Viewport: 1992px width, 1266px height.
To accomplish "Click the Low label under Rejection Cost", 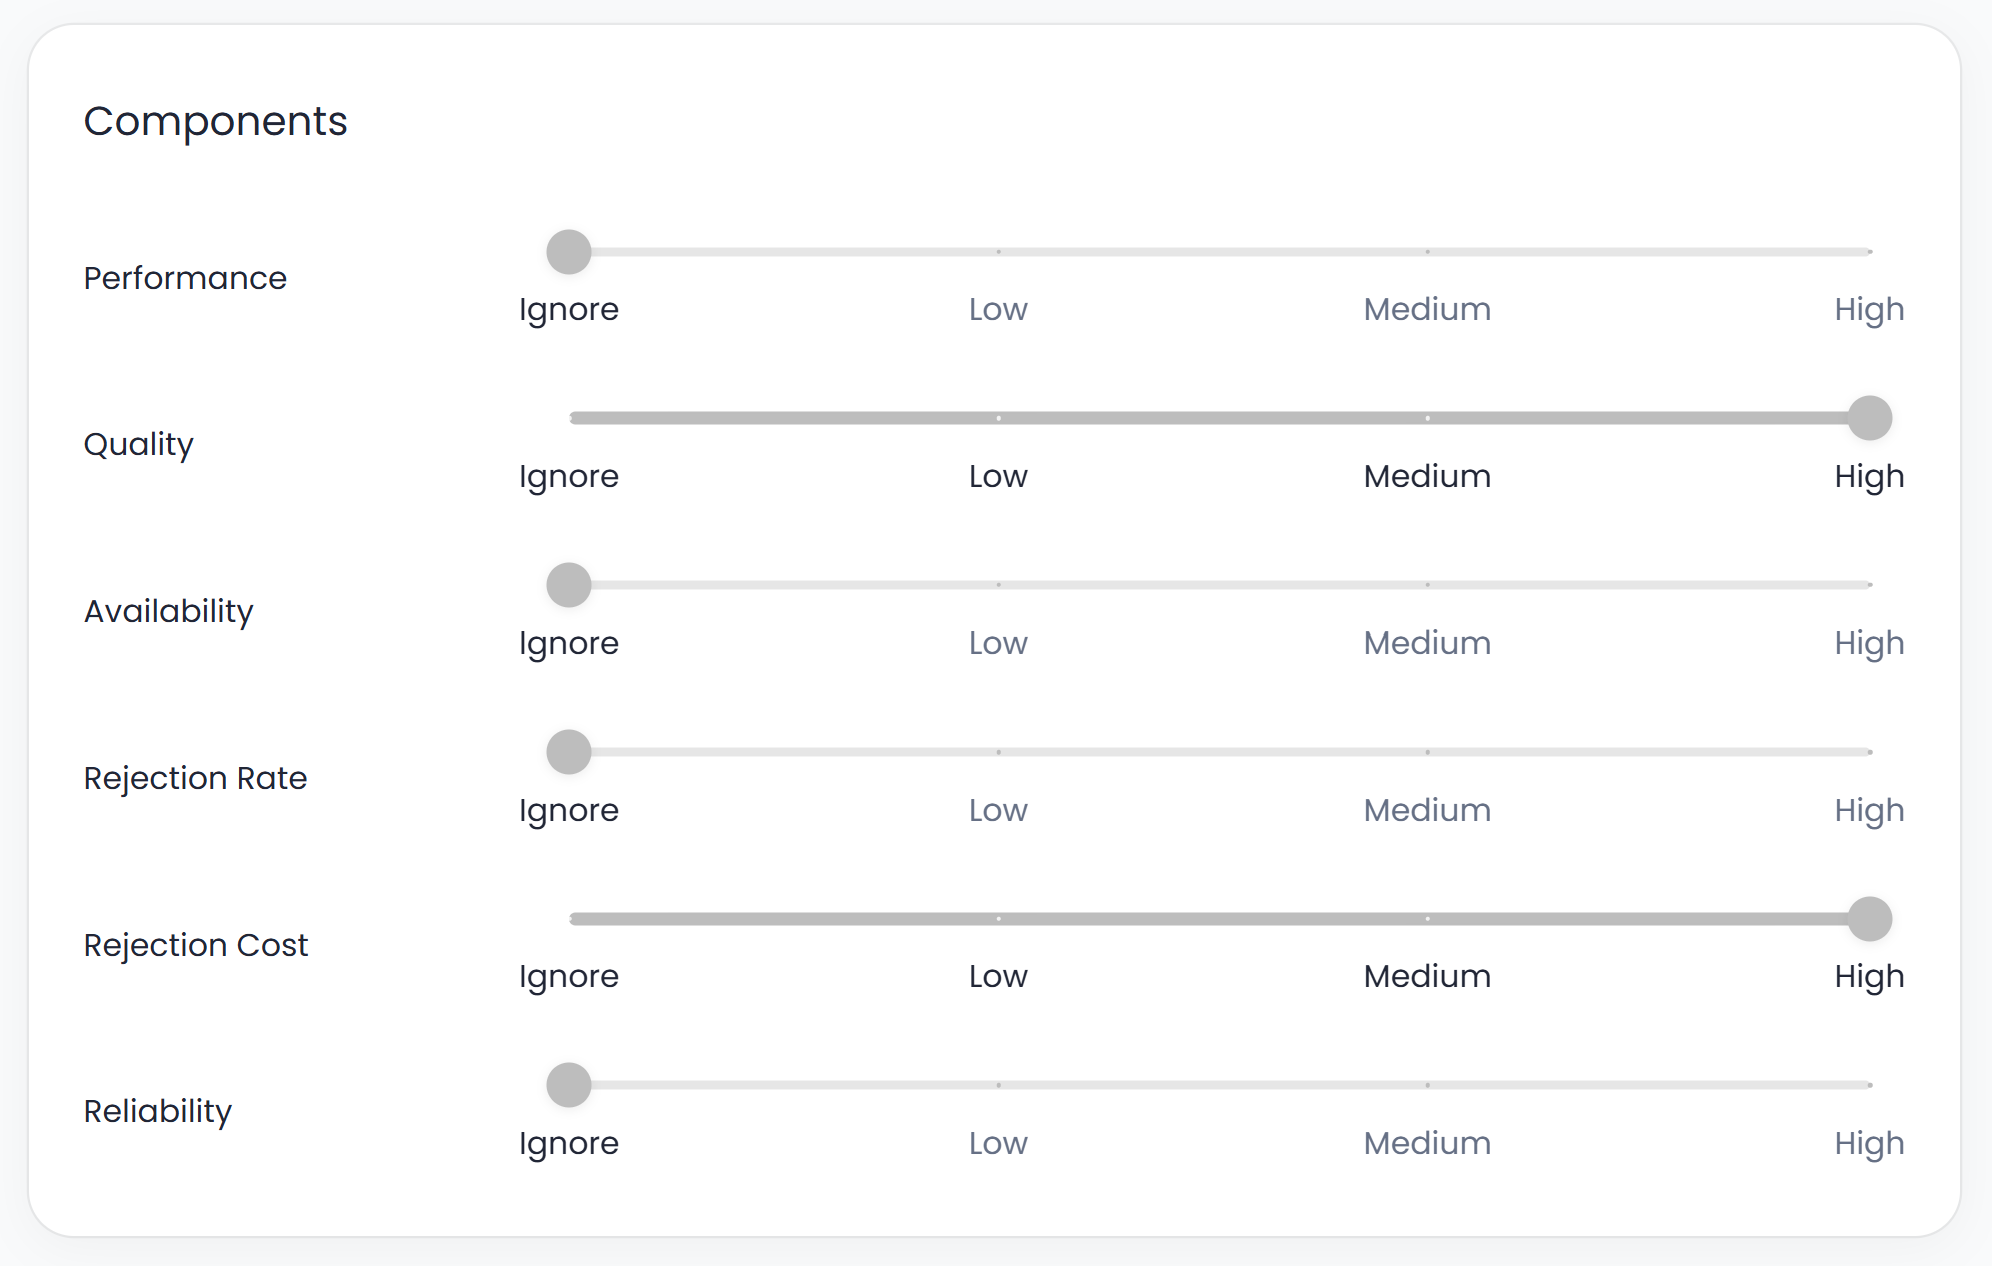I will click(998, 977).
